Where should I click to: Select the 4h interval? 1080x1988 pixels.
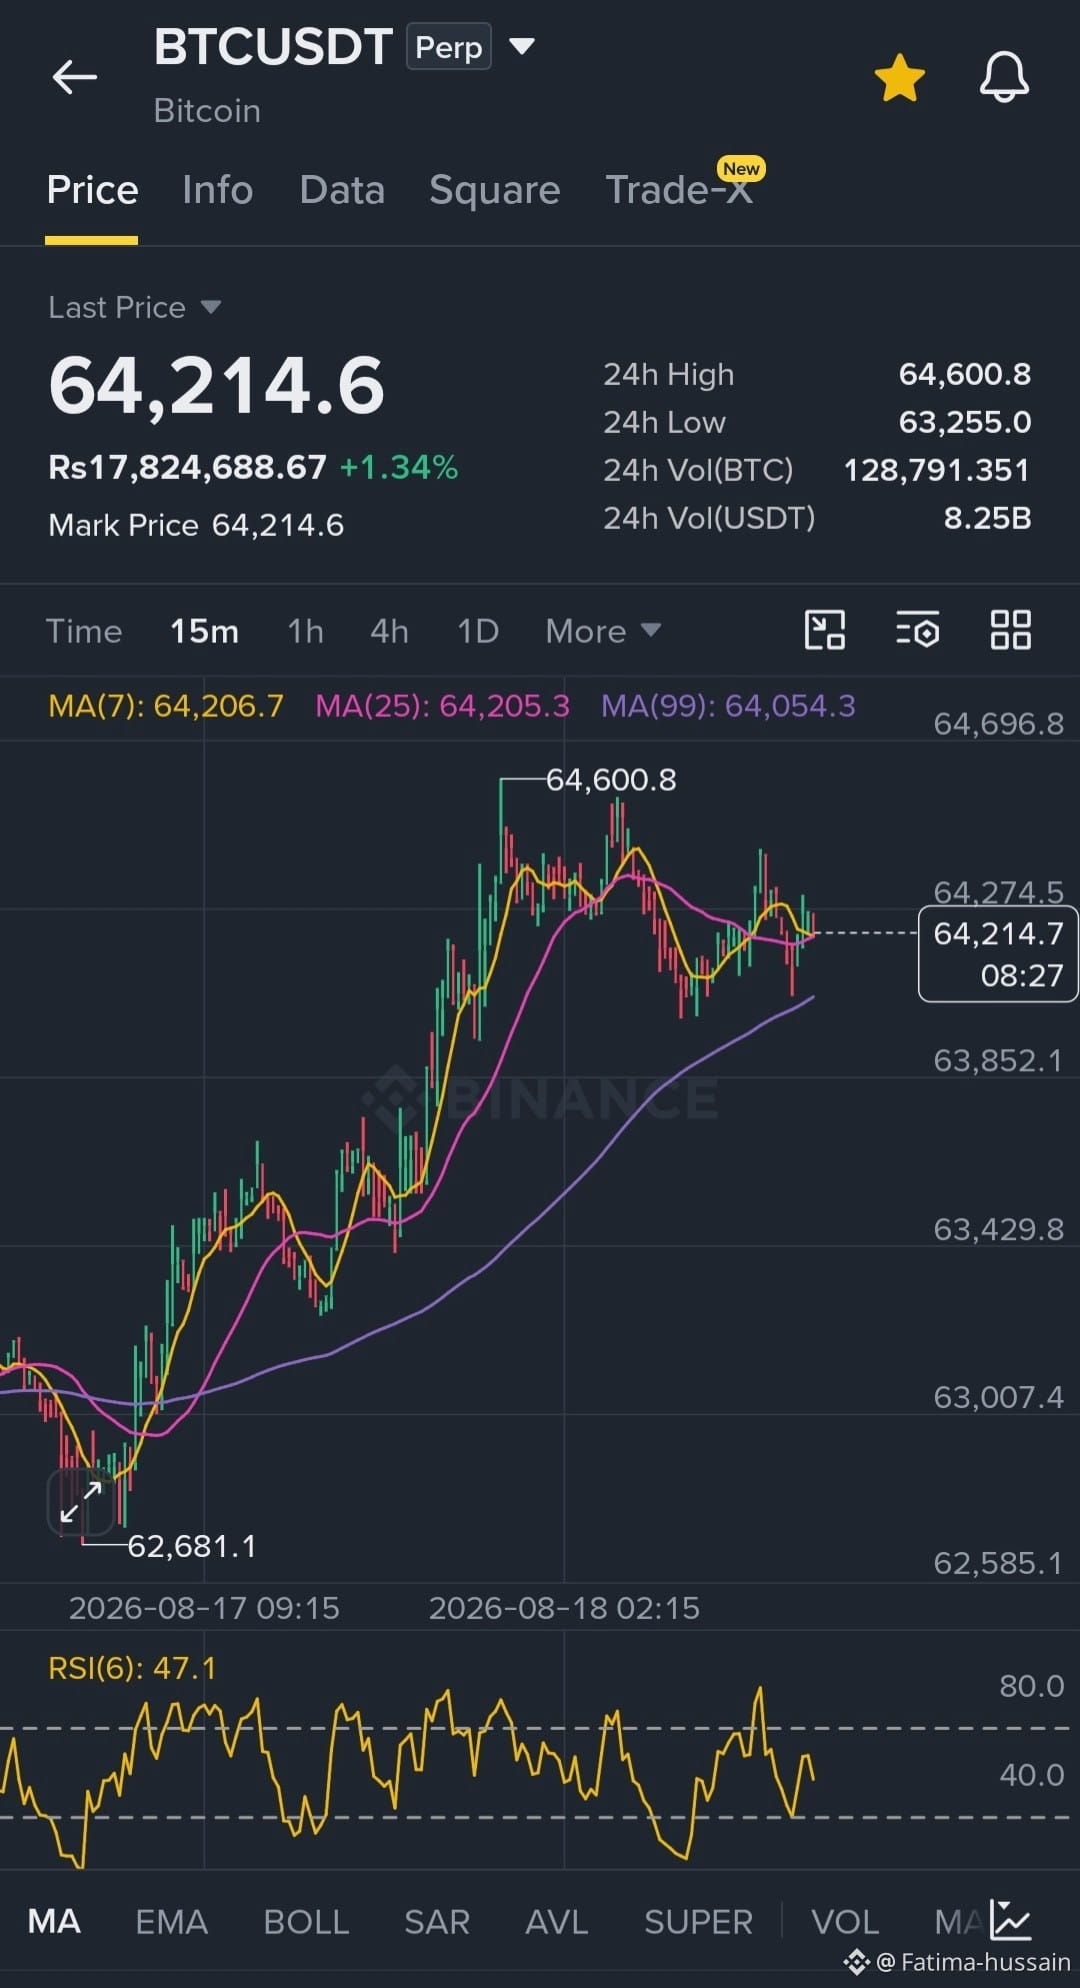pyautogui.click(x=389, y=631)
